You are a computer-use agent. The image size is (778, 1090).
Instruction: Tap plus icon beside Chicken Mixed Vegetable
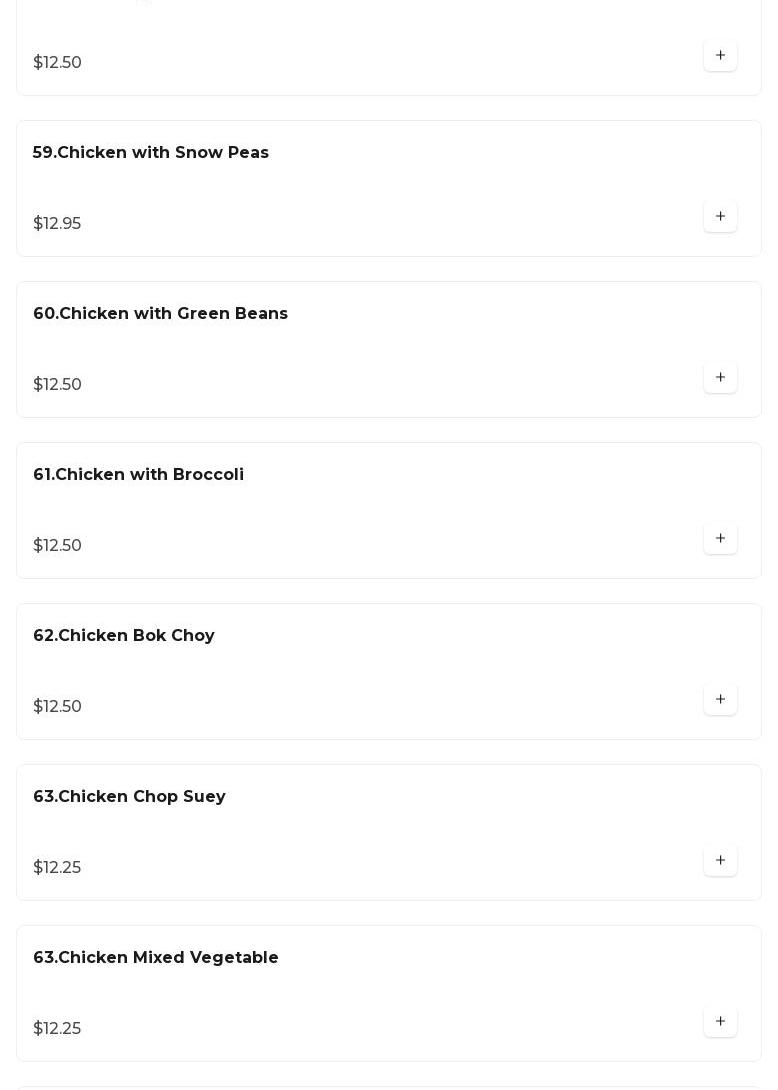[x=720, y=1022]
